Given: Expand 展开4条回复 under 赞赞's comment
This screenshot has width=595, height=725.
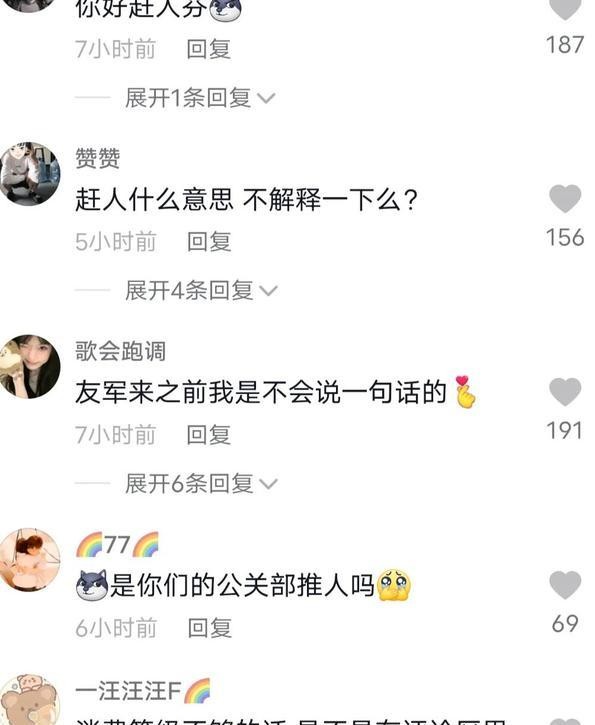Looking at the screenshot, I should point(201,291).
